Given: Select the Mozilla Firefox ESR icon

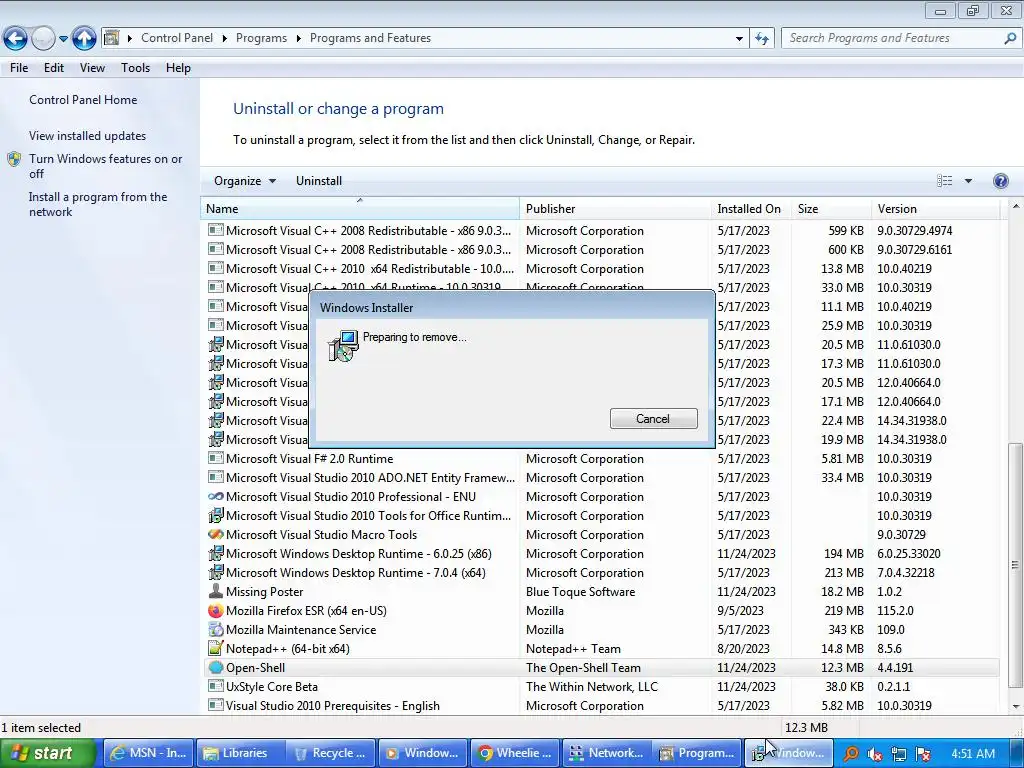Looking at the screenshot, I should click(216, 611).
